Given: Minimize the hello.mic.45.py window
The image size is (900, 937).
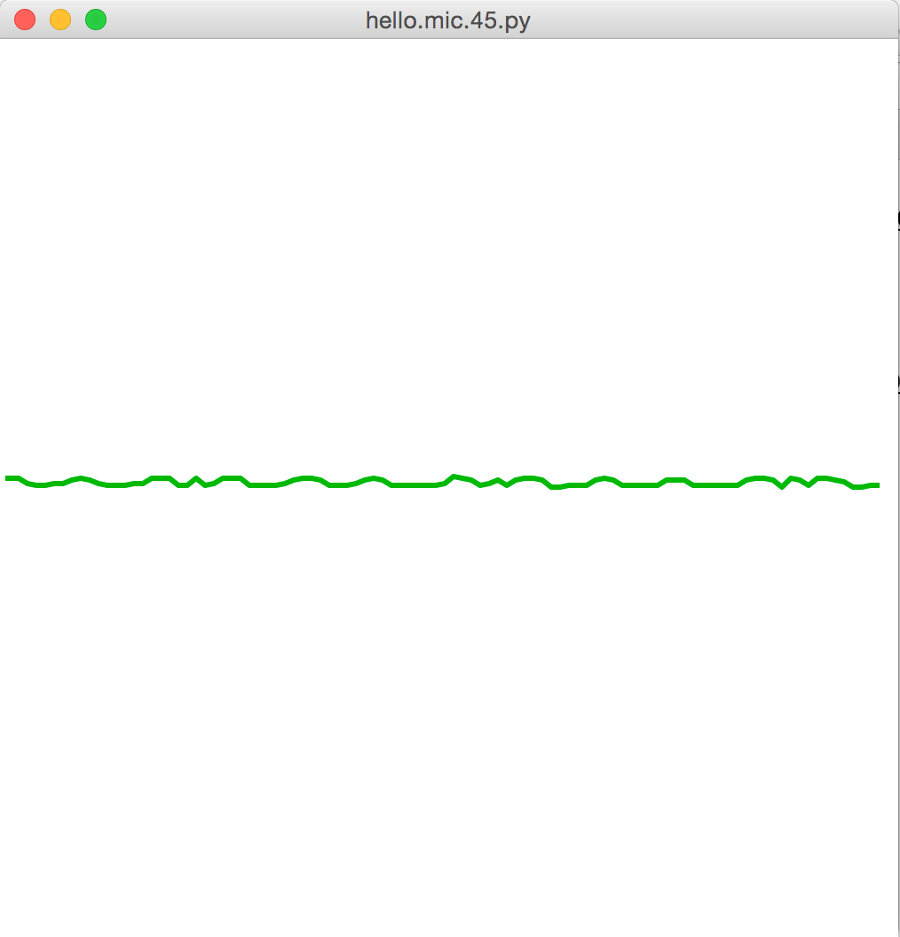Looking at the screenshot, I should (x=60, y=20).
